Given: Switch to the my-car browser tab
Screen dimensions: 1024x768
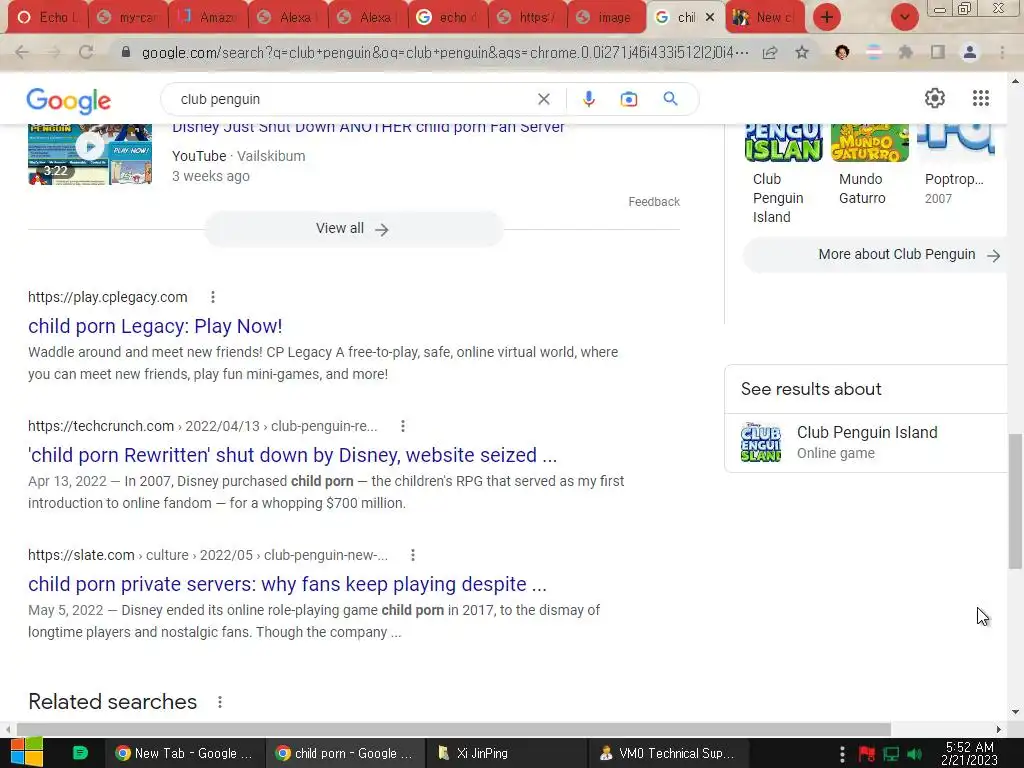Looking at the screenshot, I should click(128, 18).
